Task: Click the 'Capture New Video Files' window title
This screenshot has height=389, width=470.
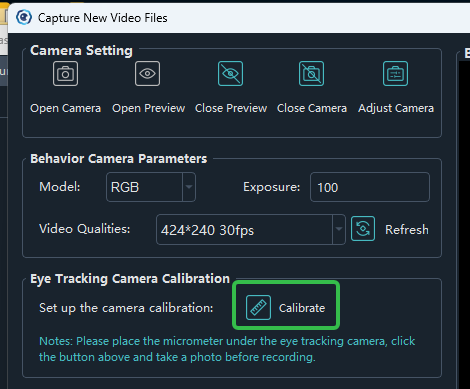Action: tap(102, 18)
